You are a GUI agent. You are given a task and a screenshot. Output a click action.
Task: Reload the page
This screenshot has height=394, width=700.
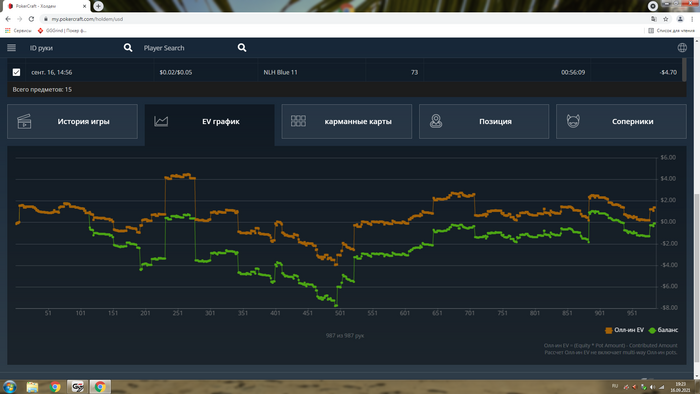(31, 19)
